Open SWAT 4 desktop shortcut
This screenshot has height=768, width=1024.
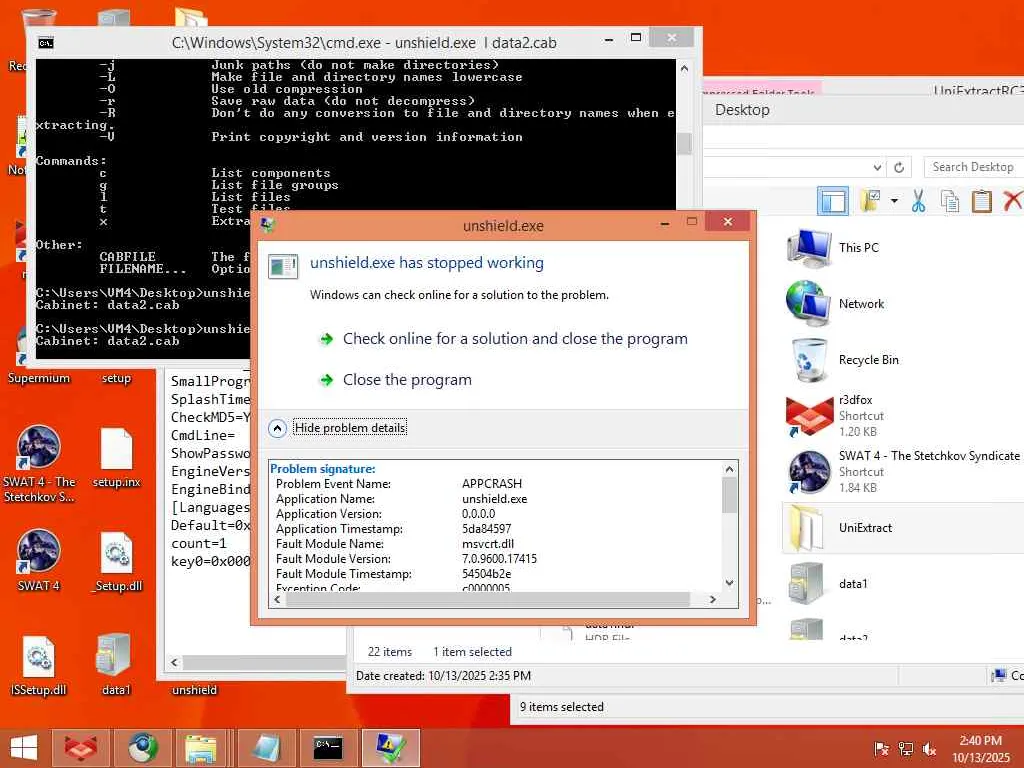coord(39,560)
